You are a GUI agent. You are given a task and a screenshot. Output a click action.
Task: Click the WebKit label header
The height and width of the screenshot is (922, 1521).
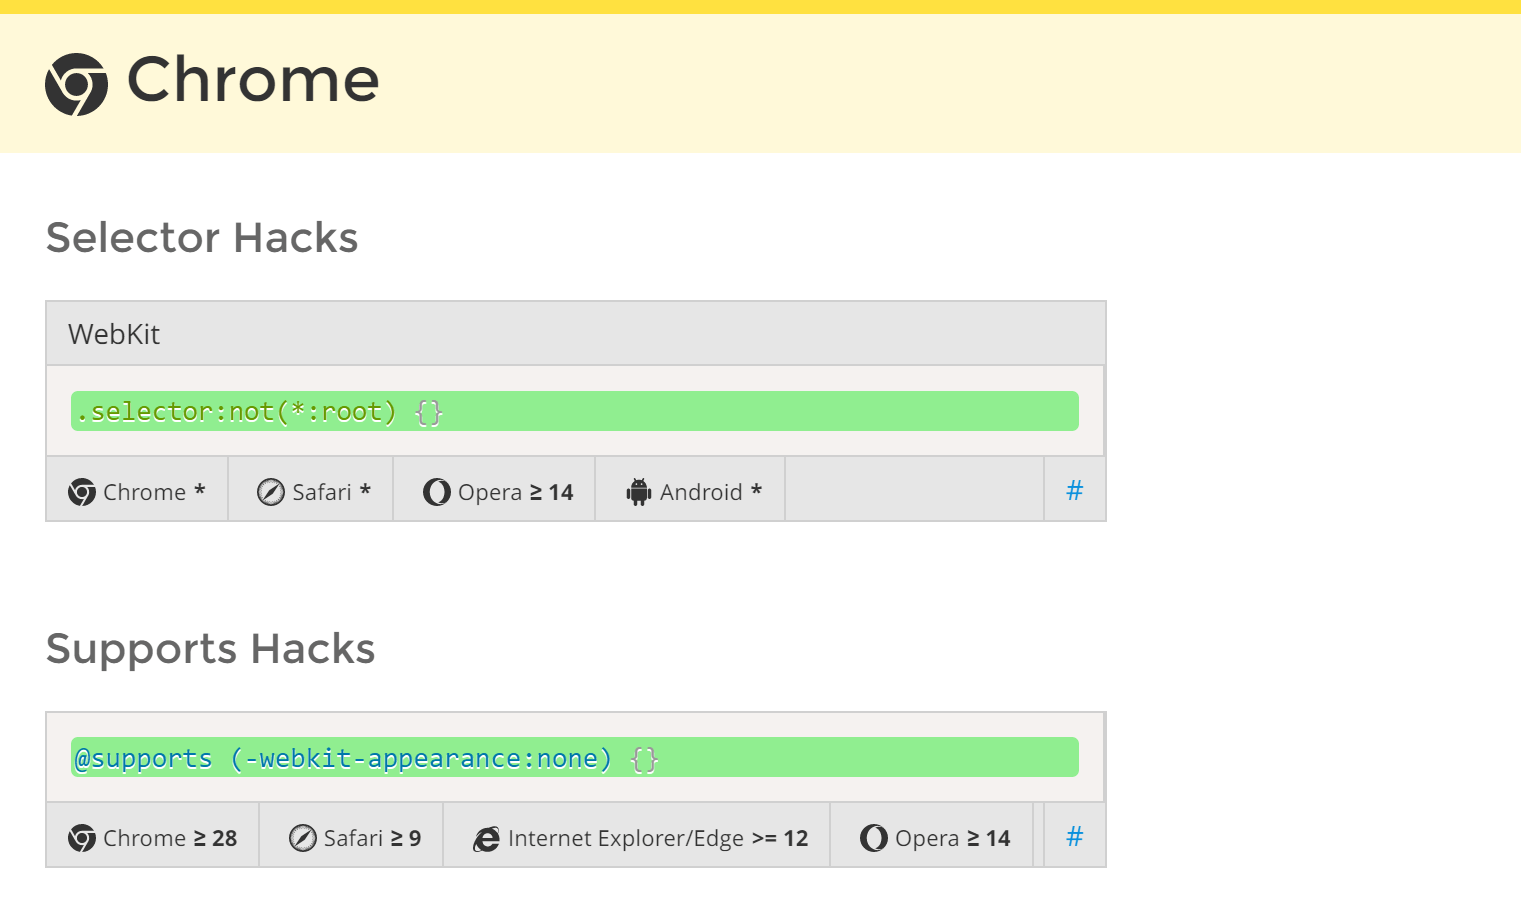click(114, 334)
